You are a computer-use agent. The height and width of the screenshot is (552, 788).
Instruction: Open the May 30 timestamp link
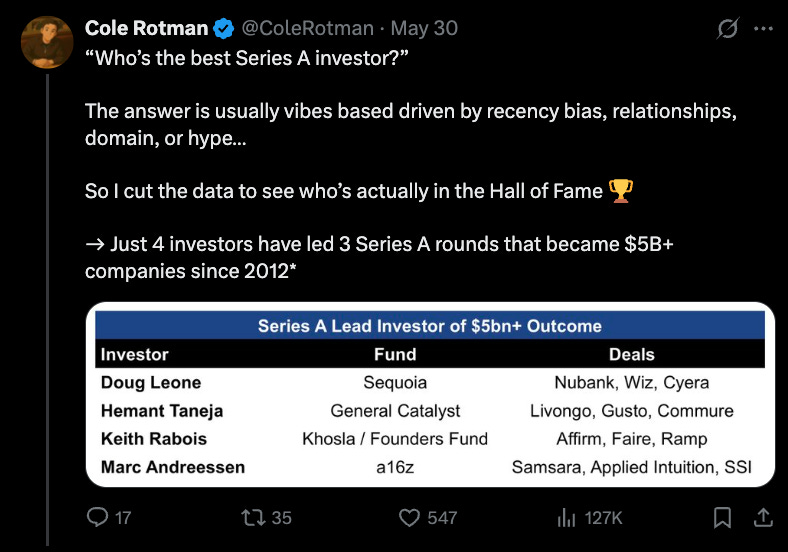[x=424, y=28]
